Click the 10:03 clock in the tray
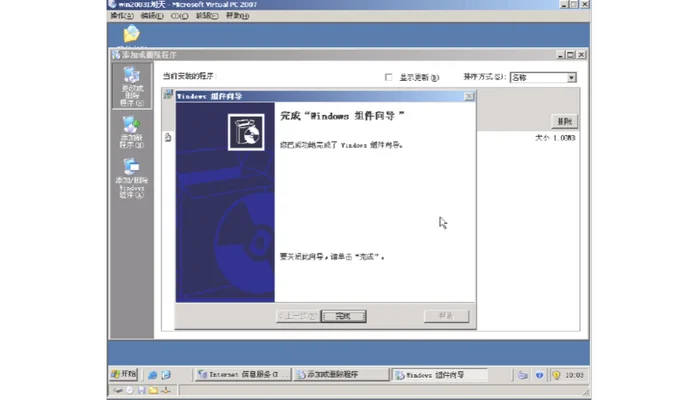 point(574,375)
